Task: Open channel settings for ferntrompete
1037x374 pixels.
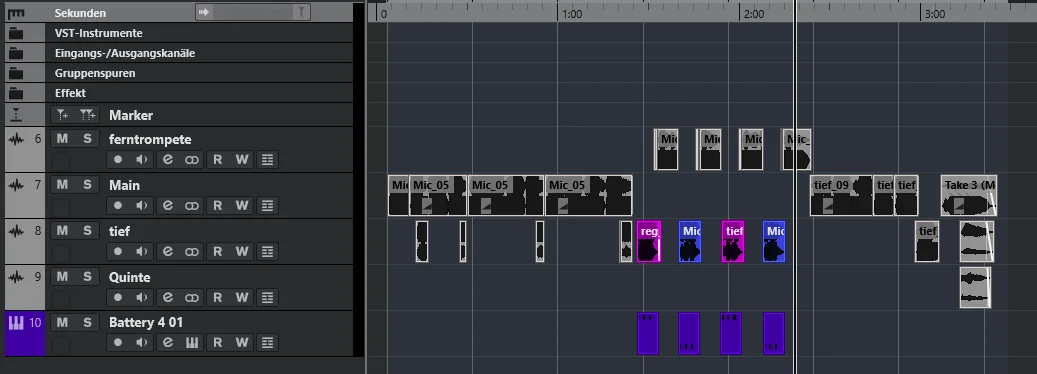Action: tap(168, 159)
